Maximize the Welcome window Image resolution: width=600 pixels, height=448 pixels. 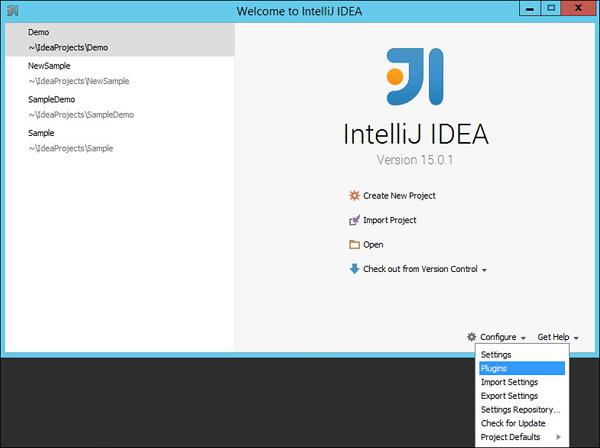[x=551, y=8]
